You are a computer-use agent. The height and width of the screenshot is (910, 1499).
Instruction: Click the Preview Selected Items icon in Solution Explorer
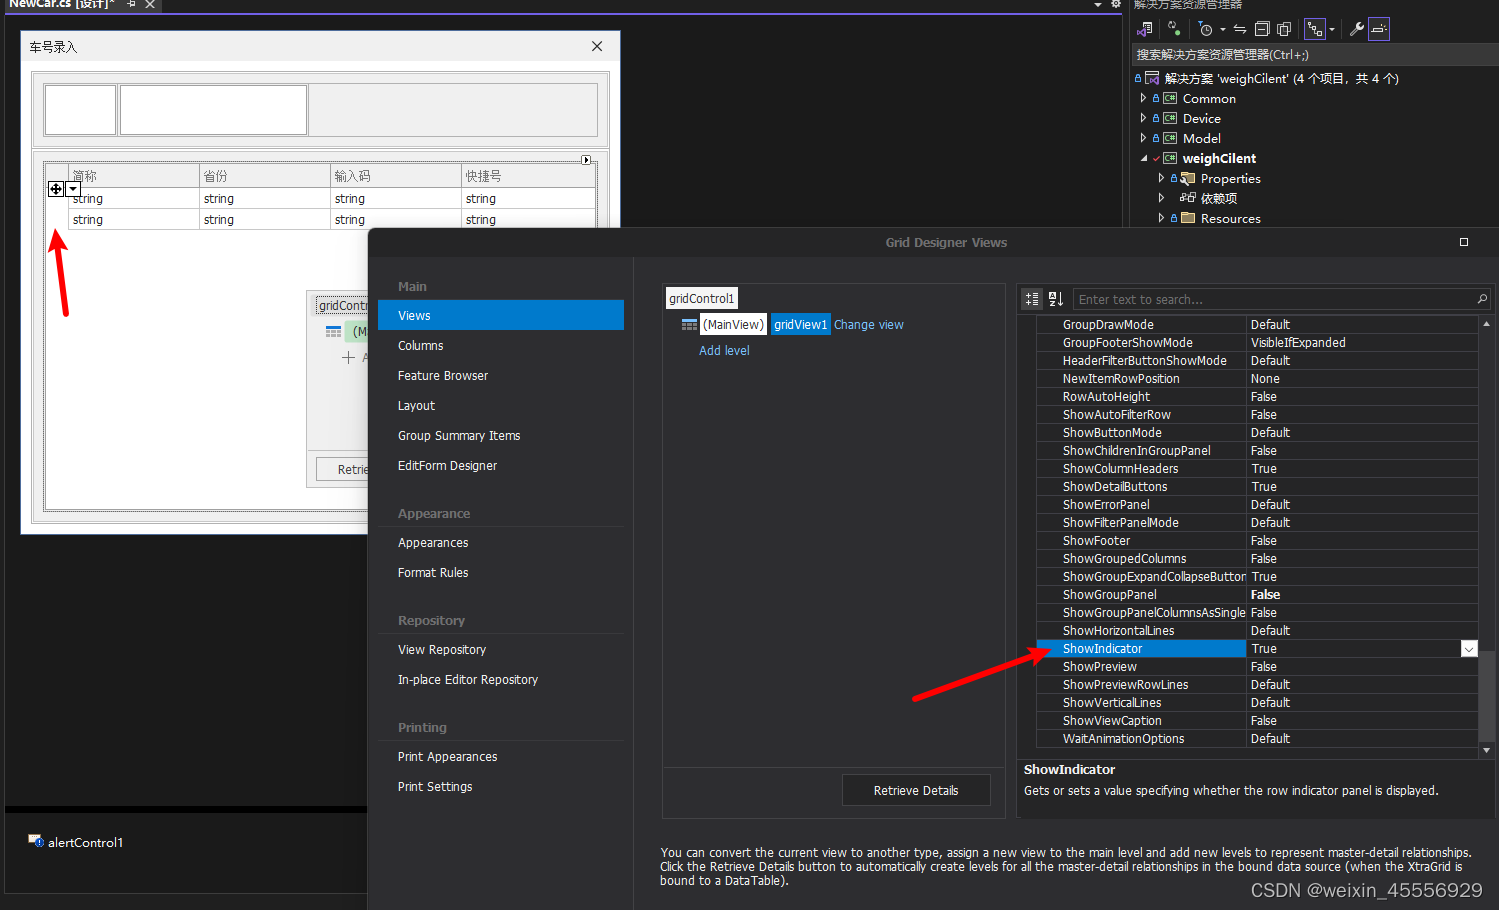pos(1284,28)
